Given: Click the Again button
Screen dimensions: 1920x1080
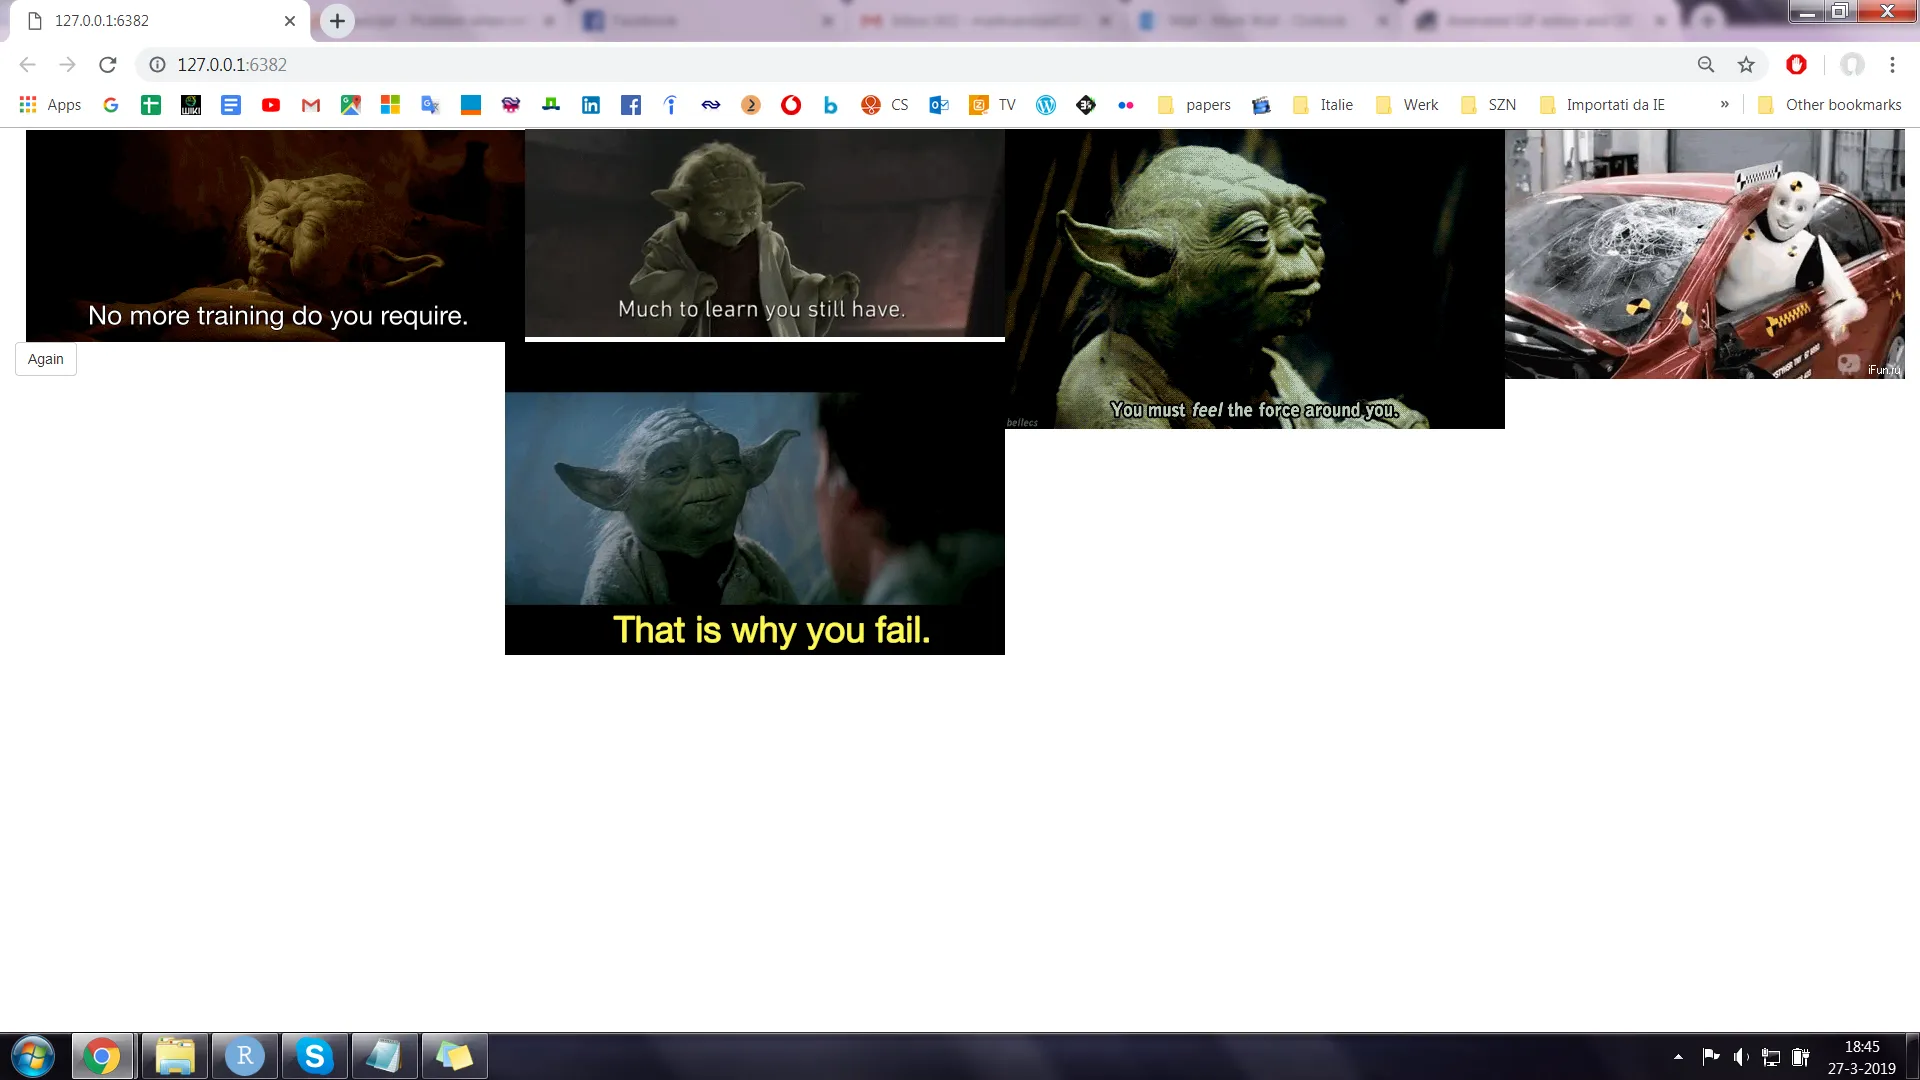Looking at the screenshot, I should (46, 359).
